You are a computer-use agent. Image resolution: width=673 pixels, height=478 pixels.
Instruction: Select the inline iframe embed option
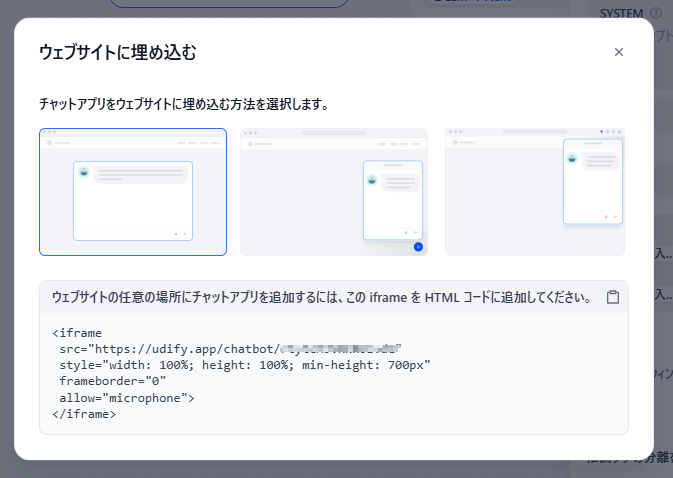pyautogui.click(x=133, y=192)
